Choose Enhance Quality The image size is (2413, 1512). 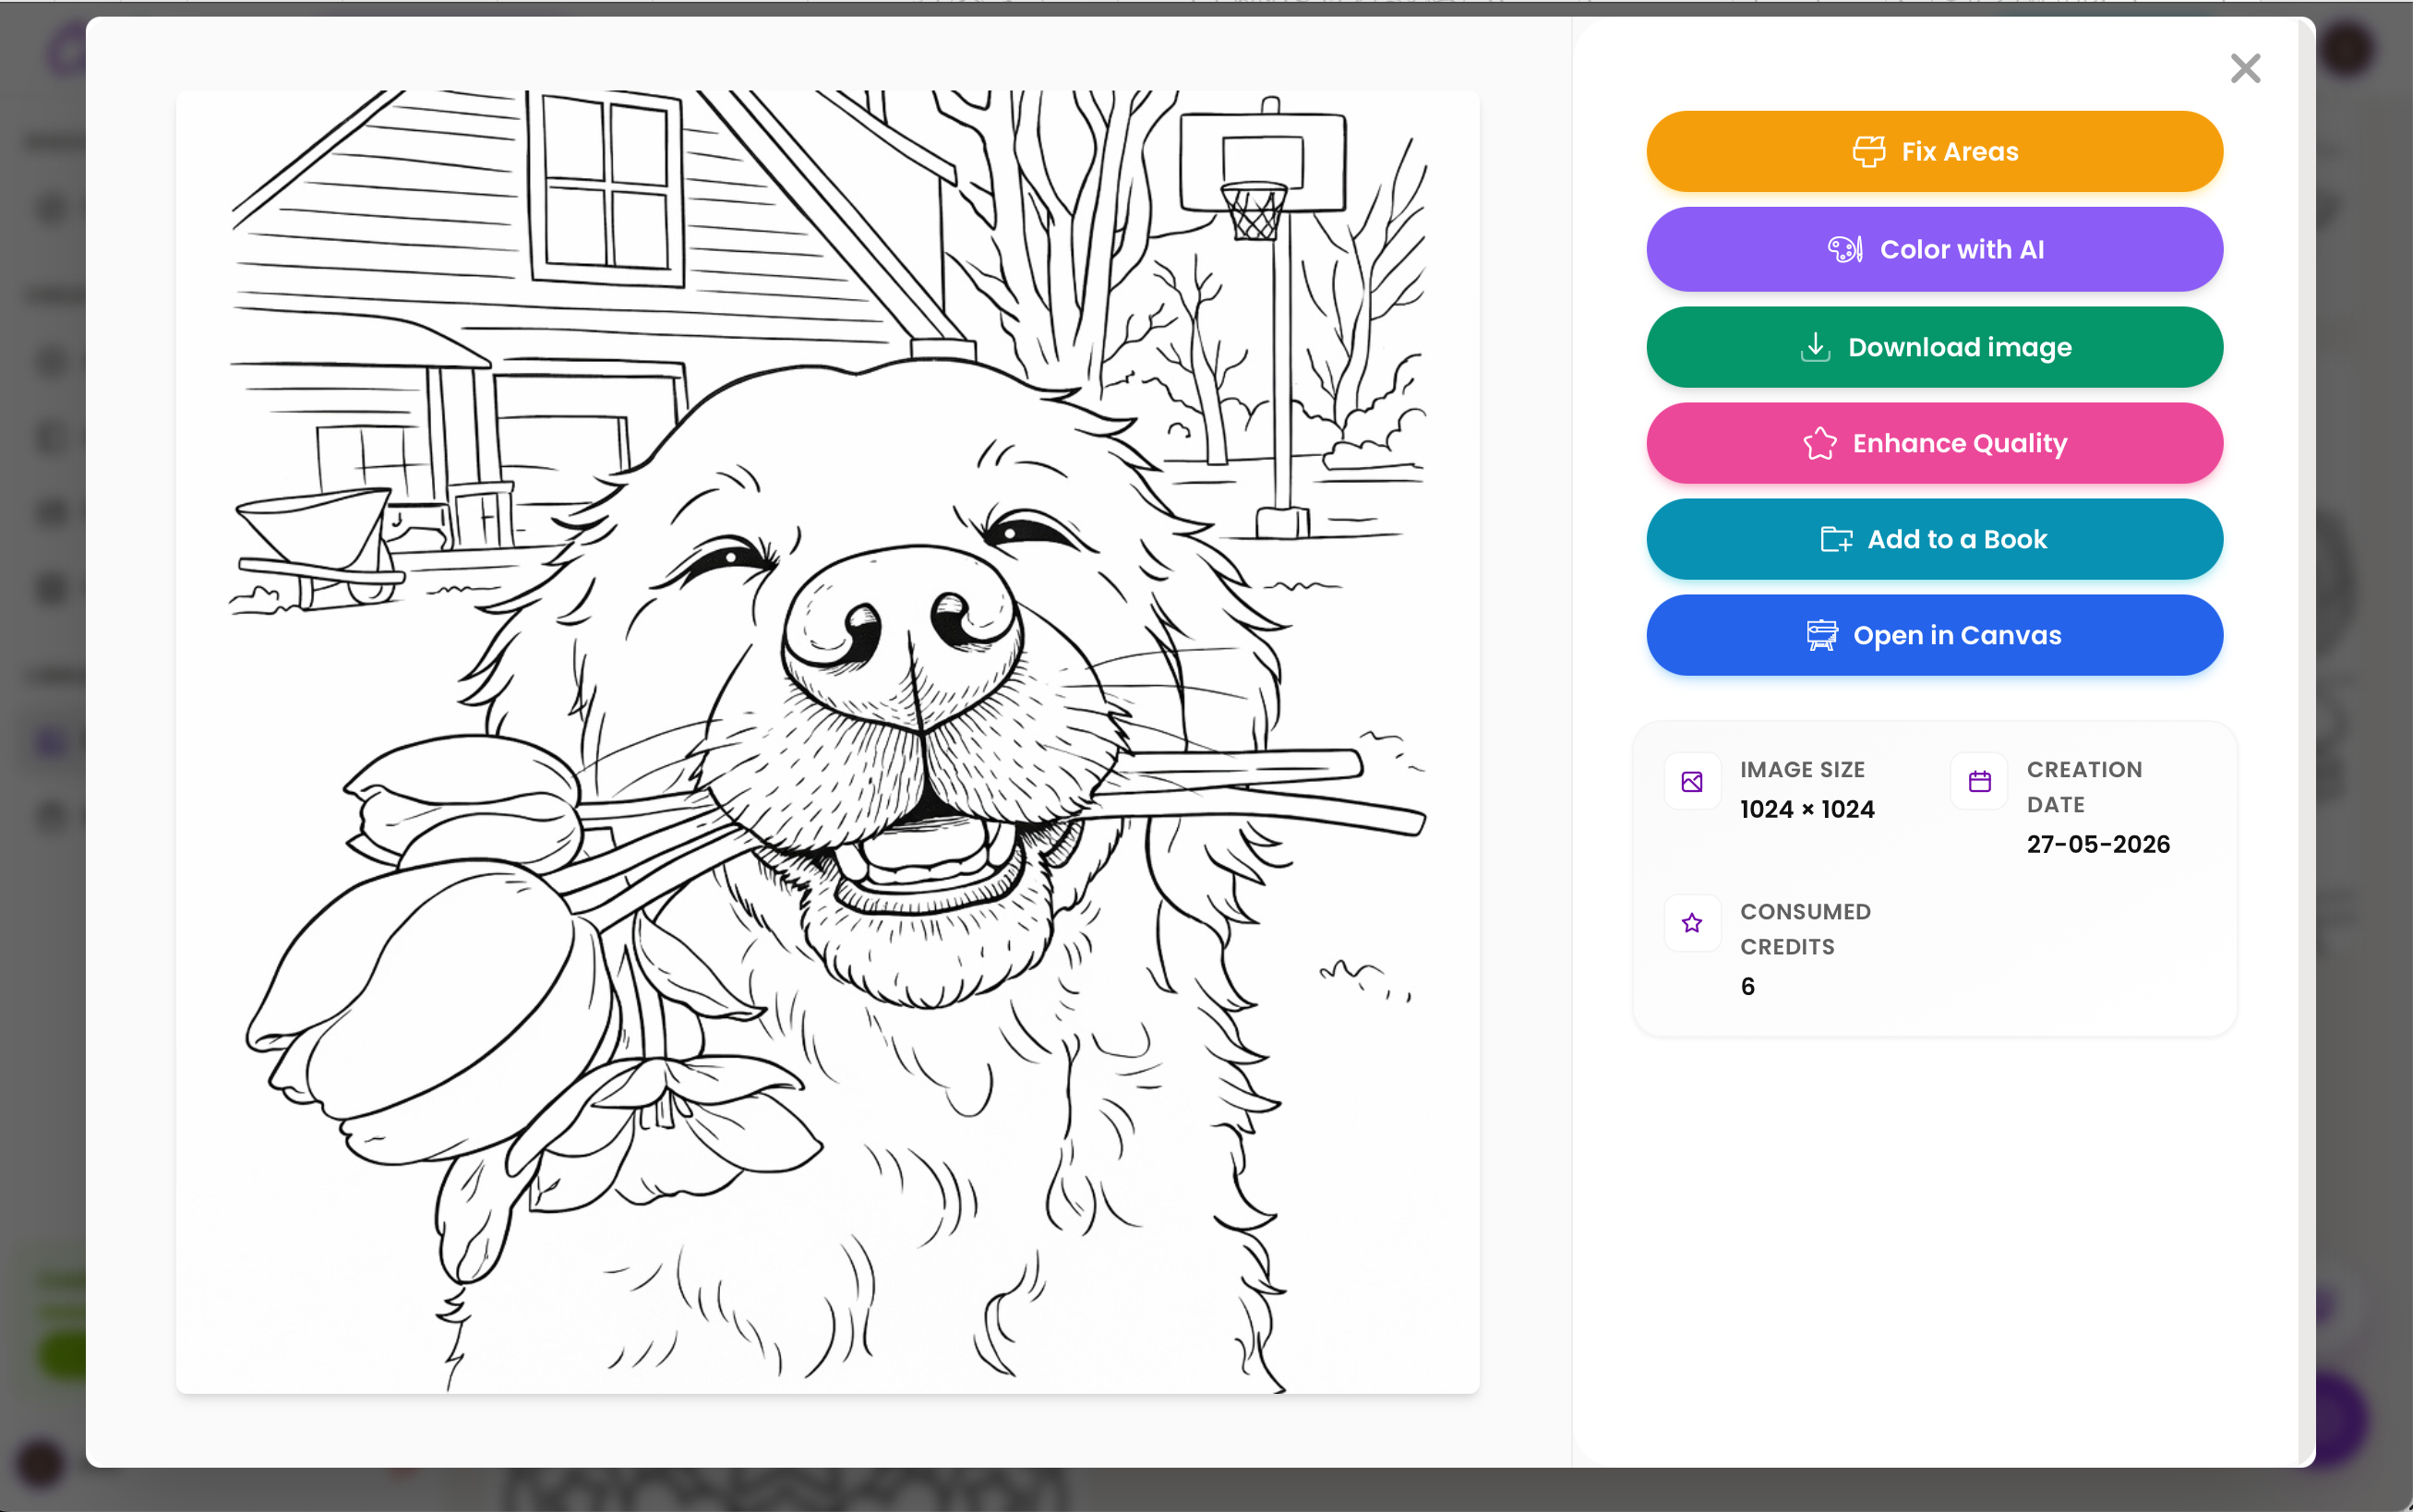(1934, 443)
